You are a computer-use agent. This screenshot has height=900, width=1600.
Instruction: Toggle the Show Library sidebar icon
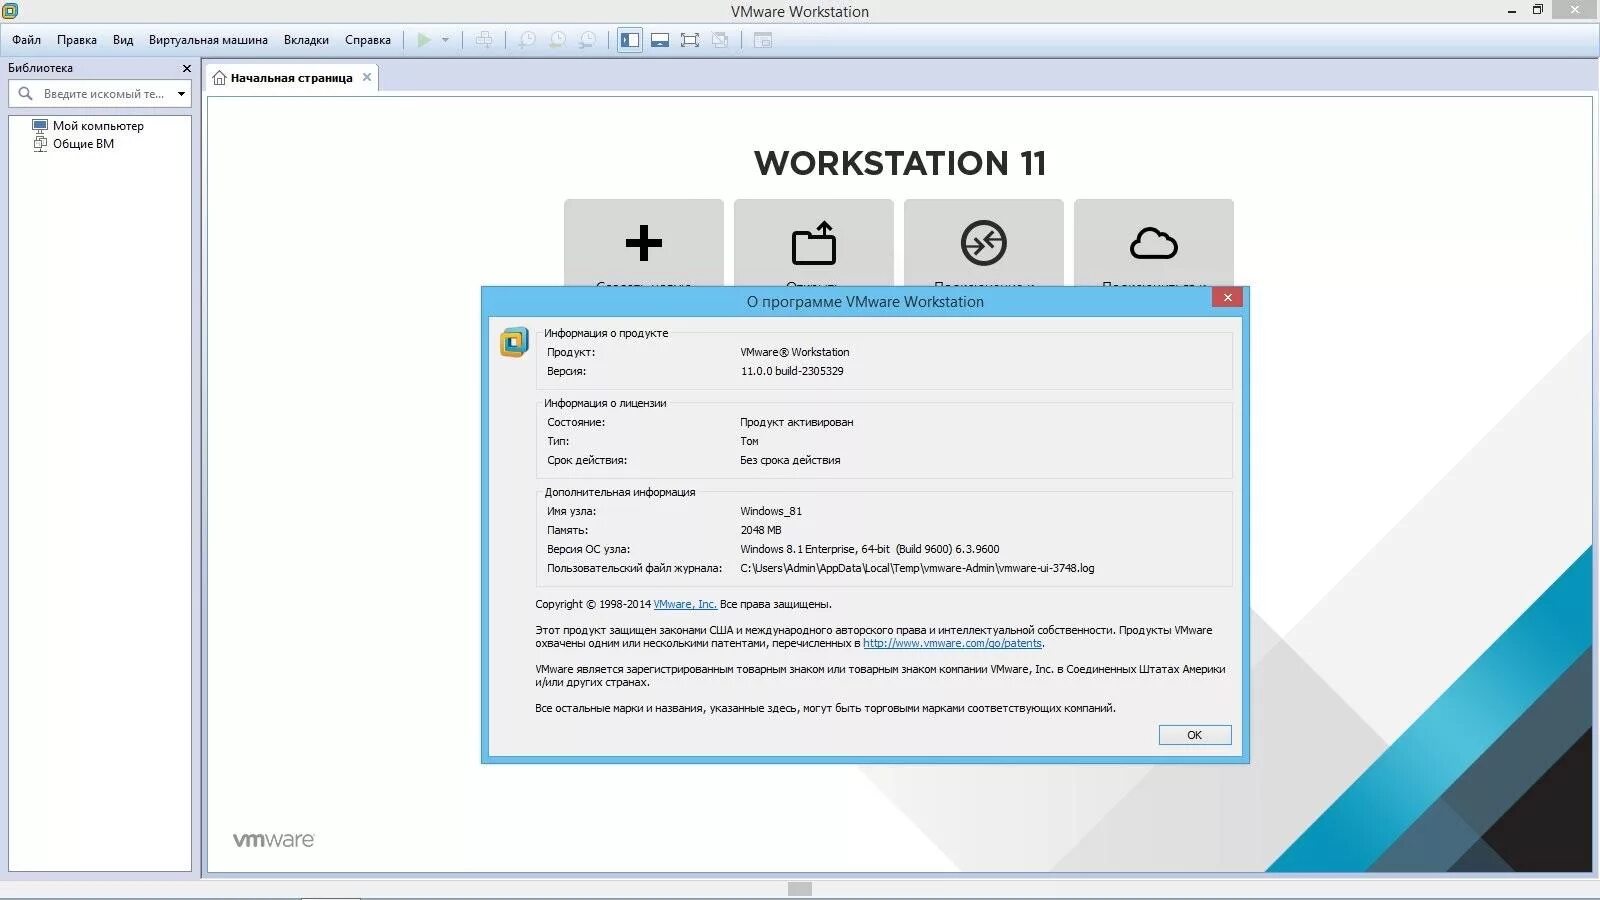coord(630,40)
